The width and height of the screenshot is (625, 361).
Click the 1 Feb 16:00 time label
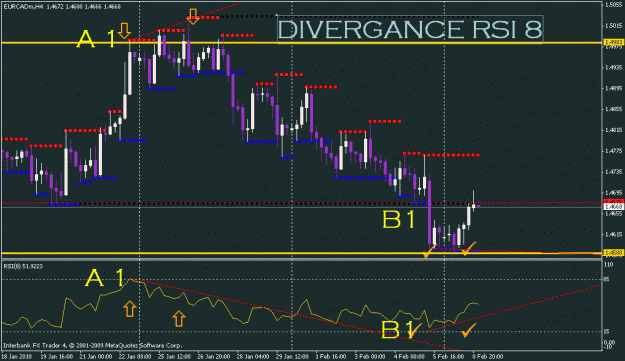click(x=331, y=356)
